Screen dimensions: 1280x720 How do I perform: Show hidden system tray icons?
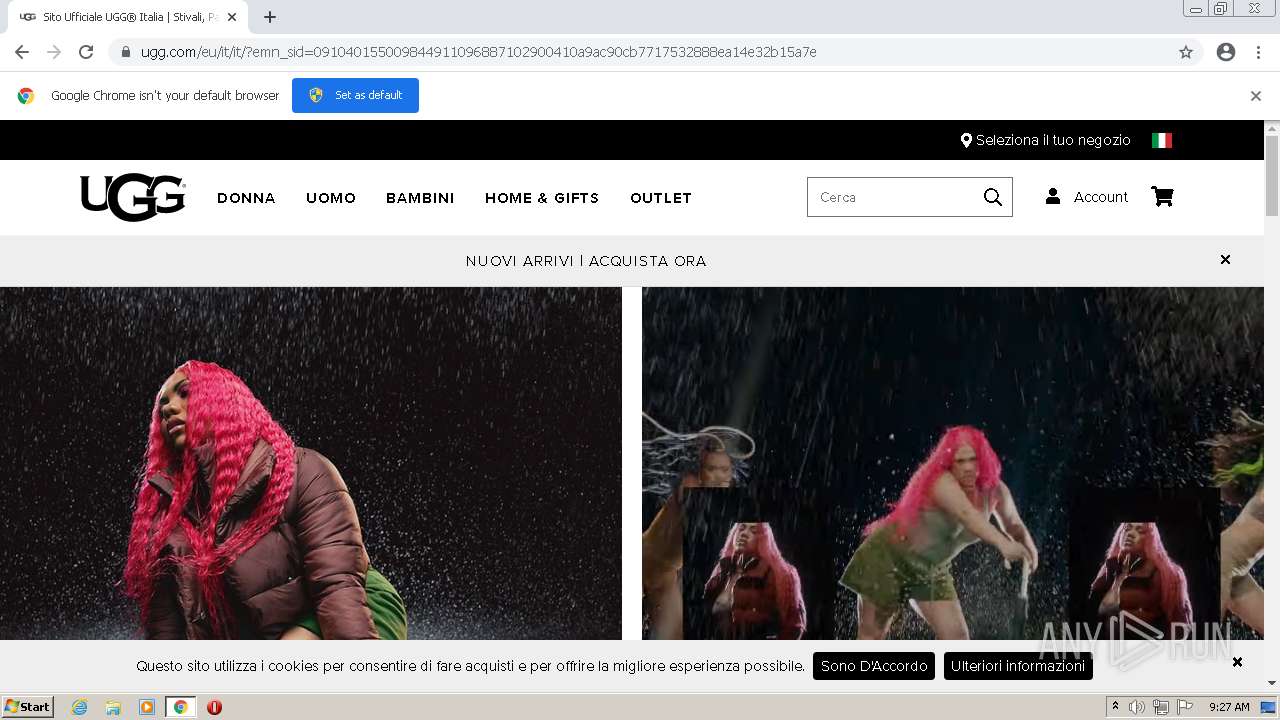click(x=1115, y=707)
